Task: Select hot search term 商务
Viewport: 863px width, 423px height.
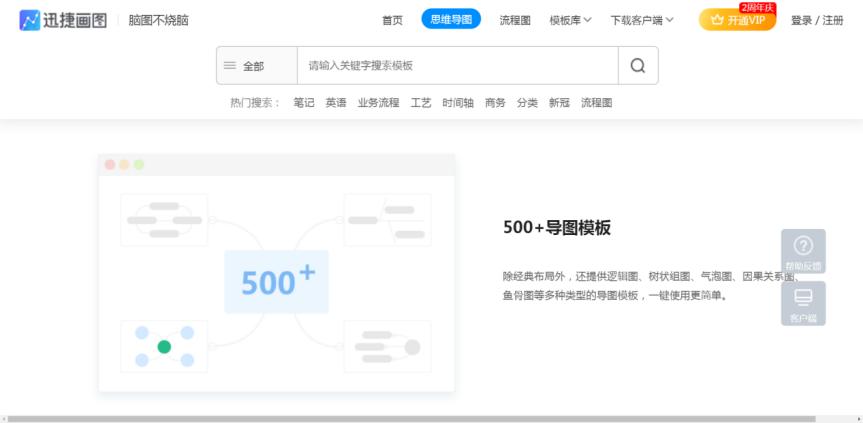Action: click(495, 103)
